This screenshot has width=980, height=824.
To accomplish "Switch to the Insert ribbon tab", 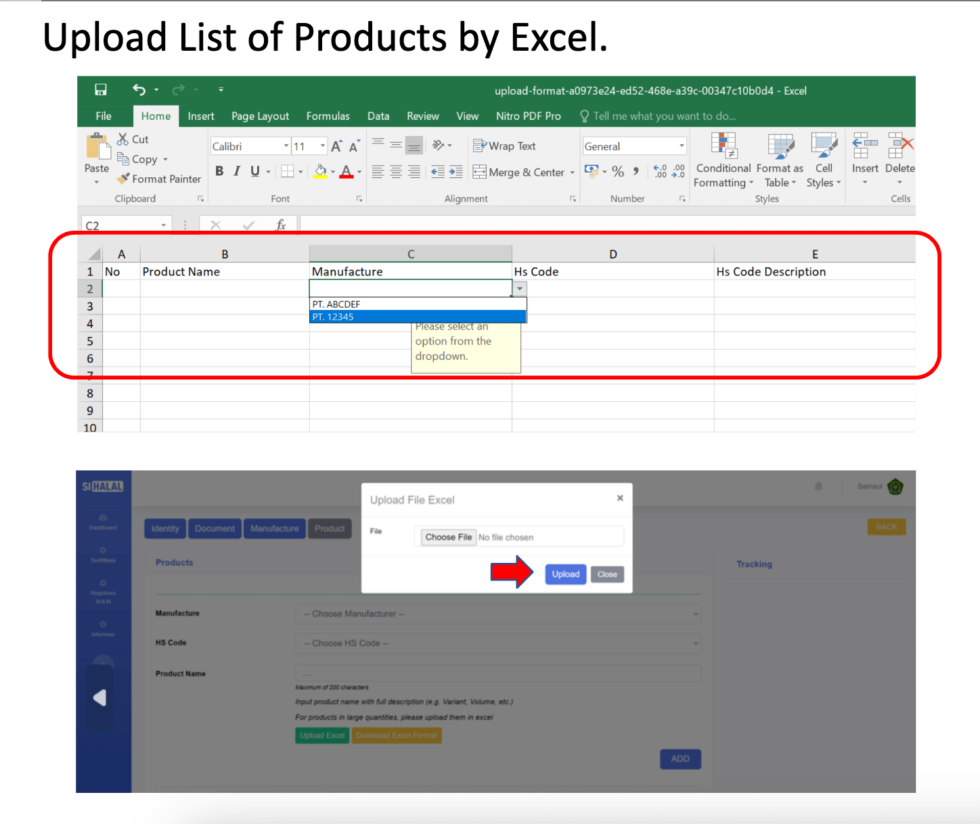I will [201, 116].
